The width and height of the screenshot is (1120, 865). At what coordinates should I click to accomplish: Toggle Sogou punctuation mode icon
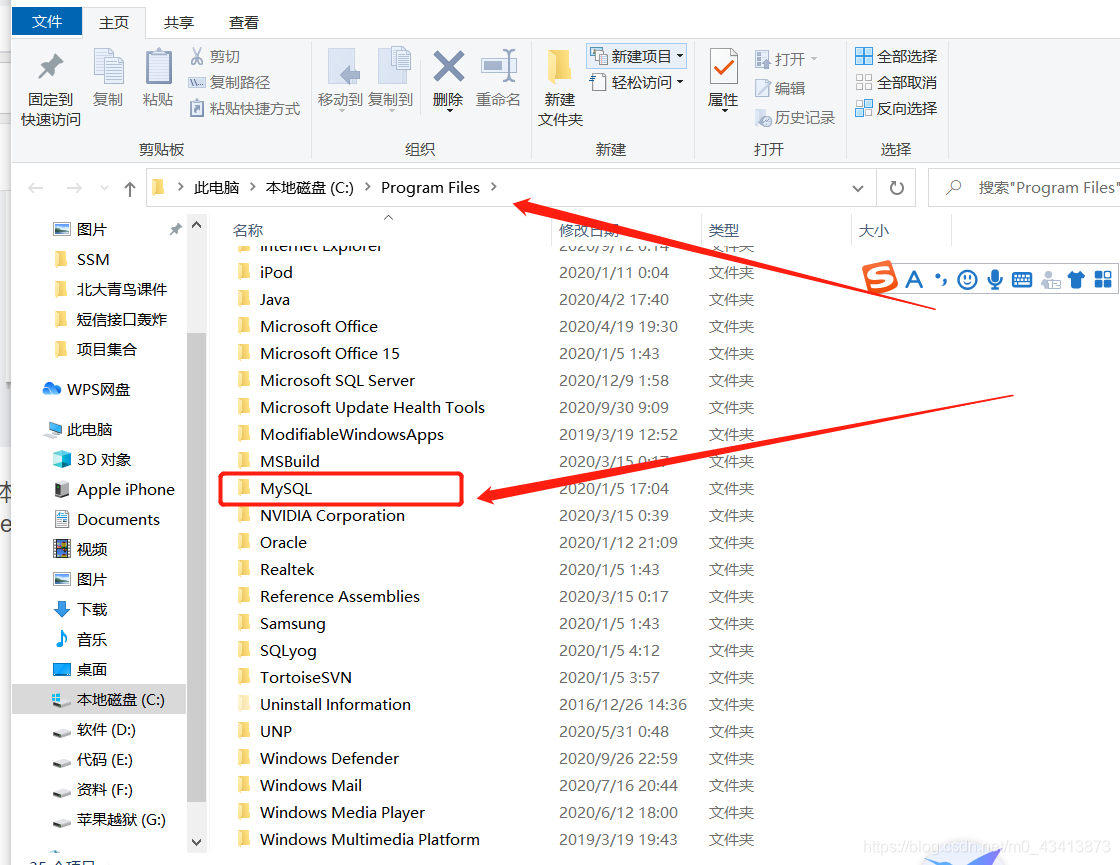point(941,279)
